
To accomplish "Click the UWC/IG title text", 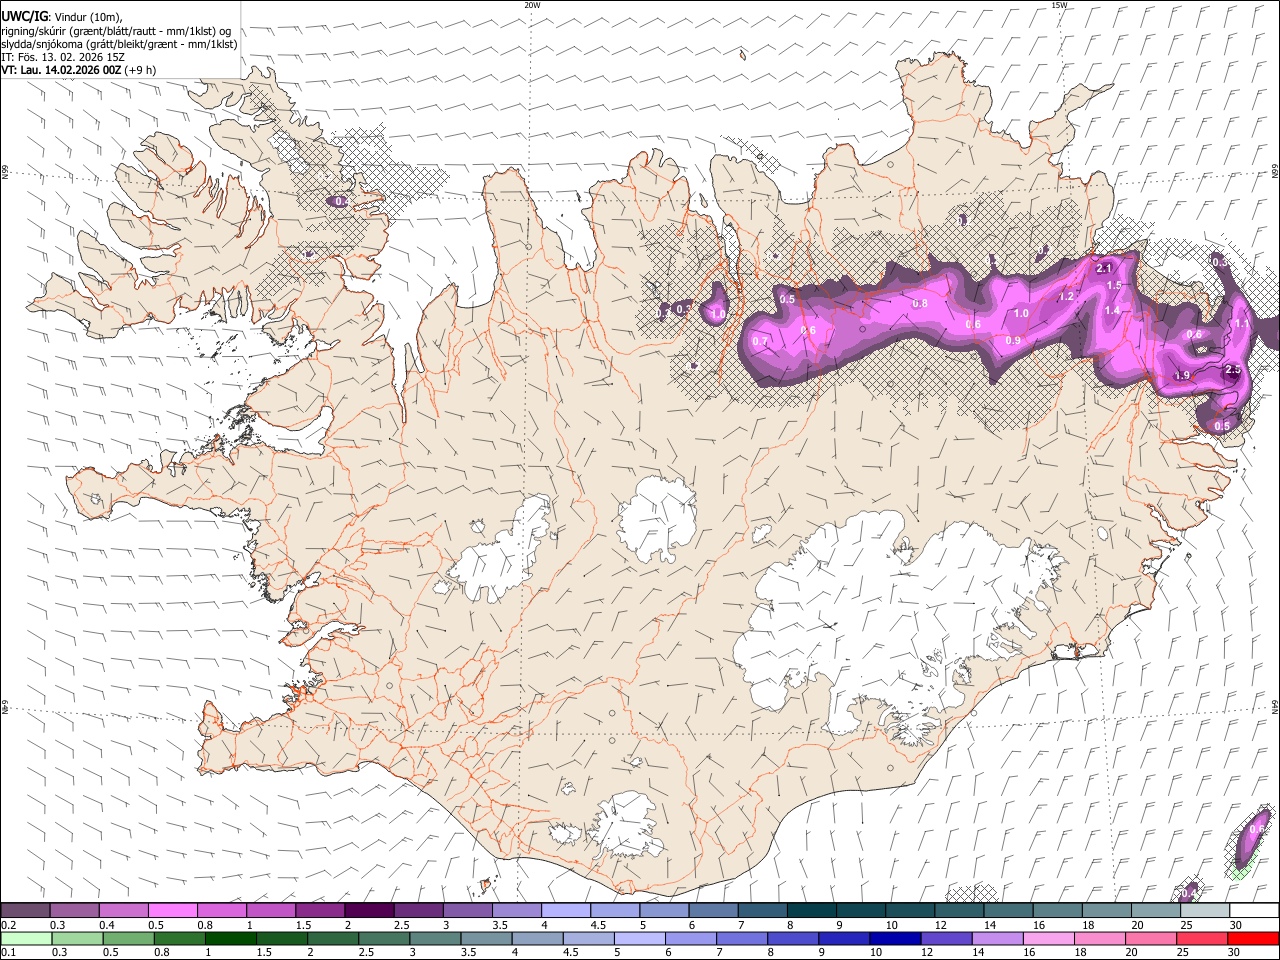I will click(24, 16).
